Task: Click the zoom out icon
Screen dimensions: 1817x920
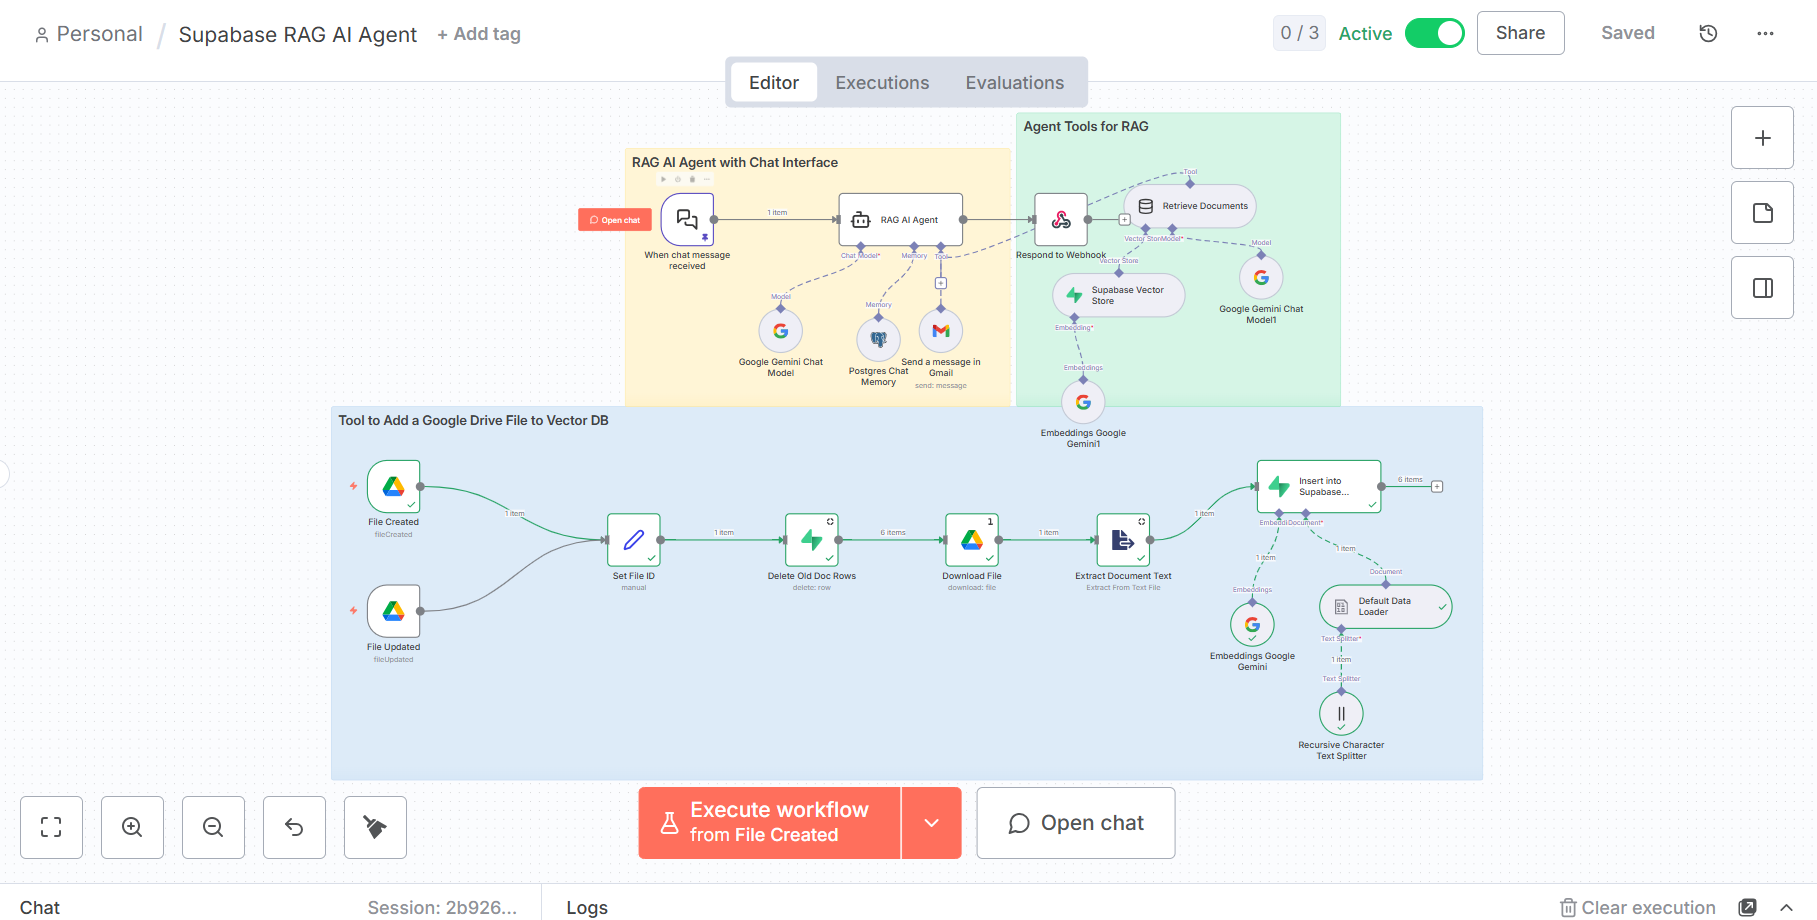Action: tap(213, 827)
